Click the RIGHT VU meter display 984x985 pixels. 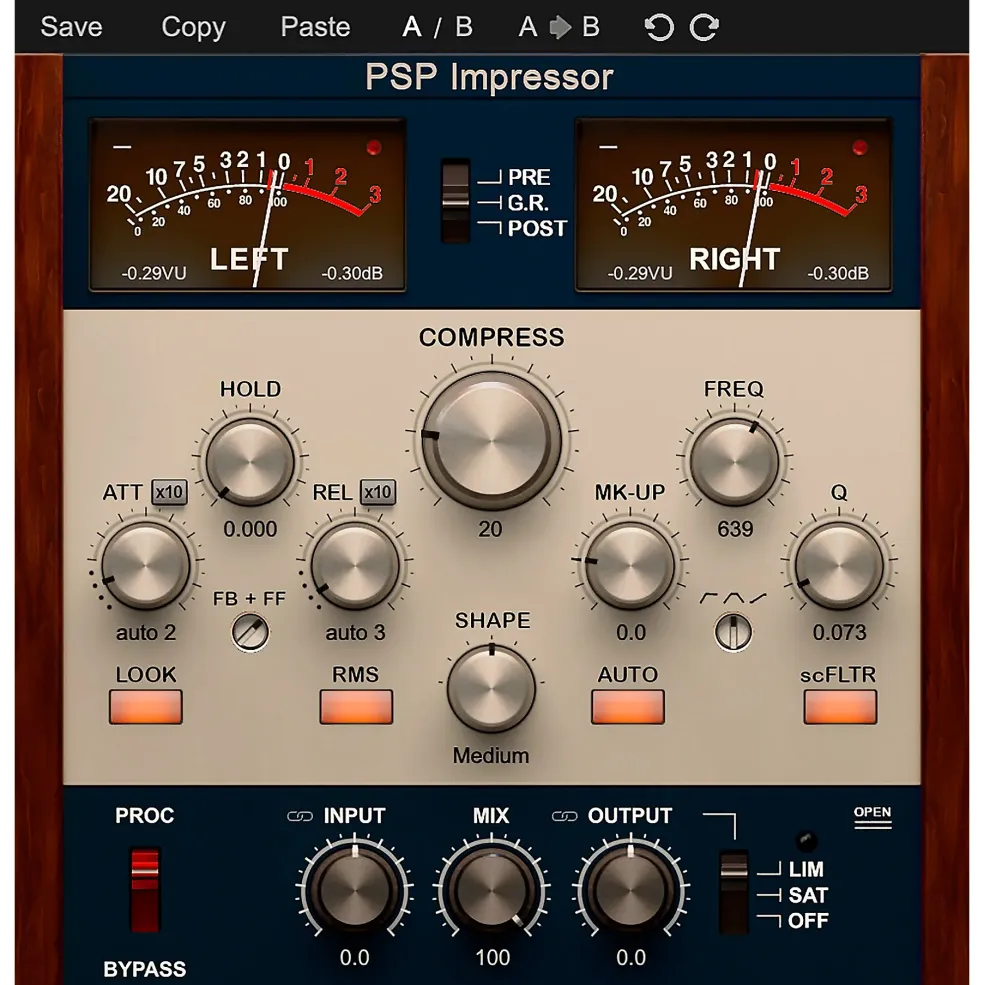[733, 205]
